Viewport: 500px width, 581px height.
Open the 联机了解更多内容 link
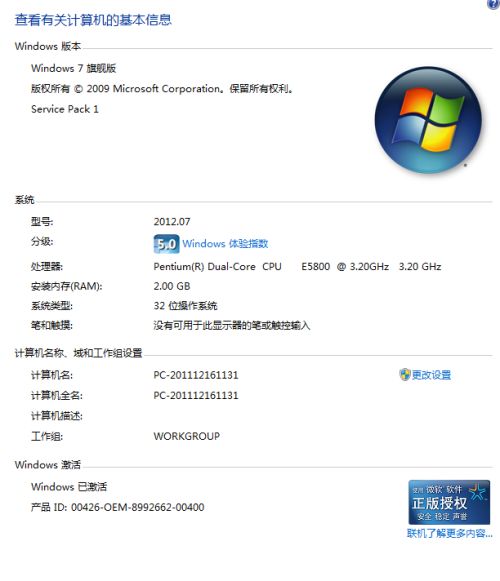[450, 534]
